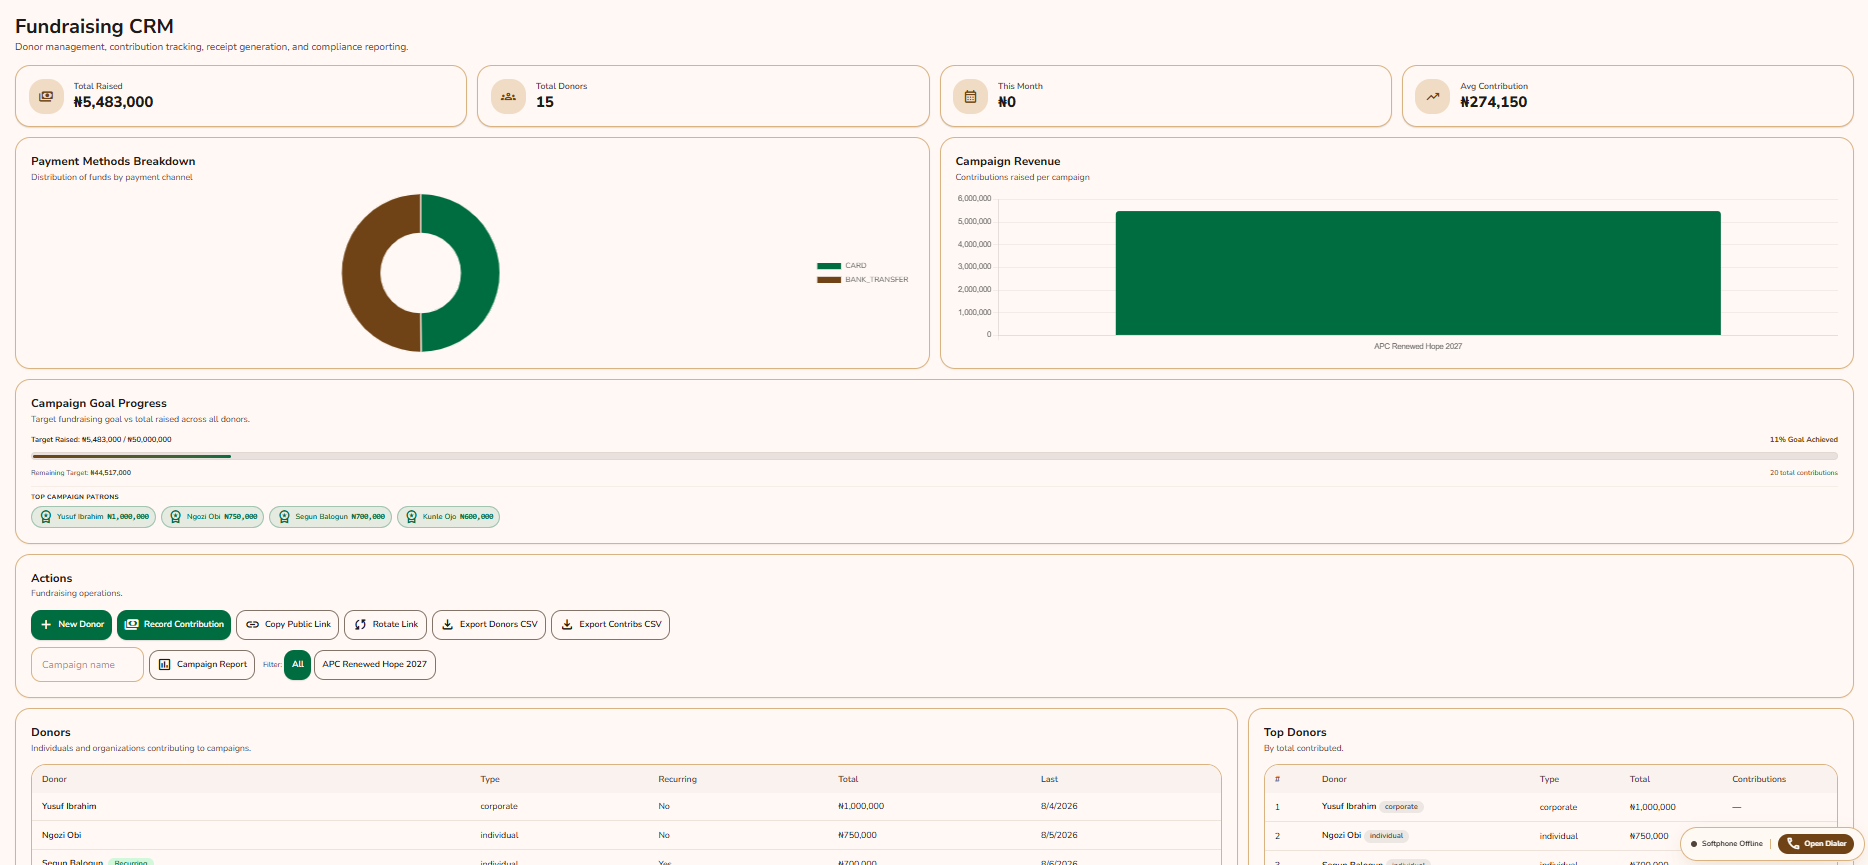This screenshot has width=1868, height=865.
Task: Click the medal icon on Kunle Ojo chip
Action: 412,517
